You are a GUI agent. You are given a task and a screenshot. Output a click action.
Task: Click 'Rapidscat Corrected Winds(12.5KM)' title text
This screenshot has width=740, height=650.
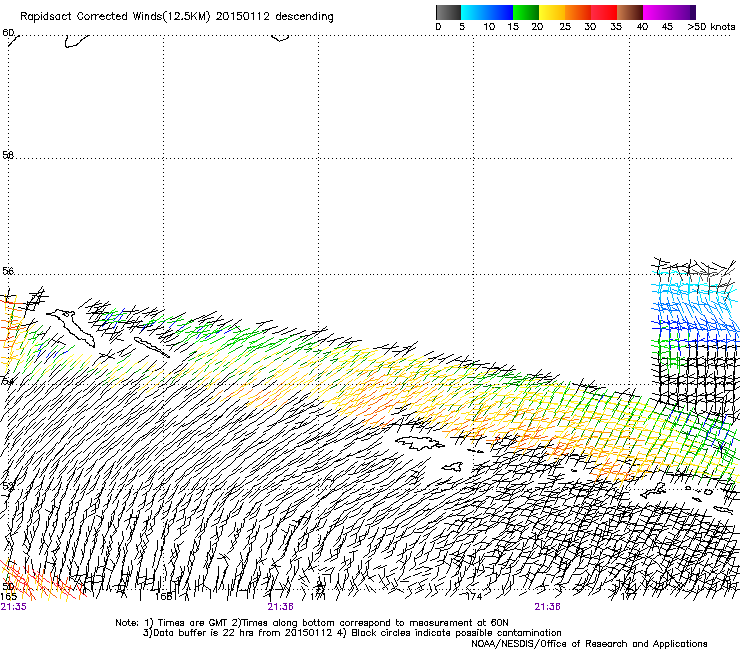click(115, 17)
